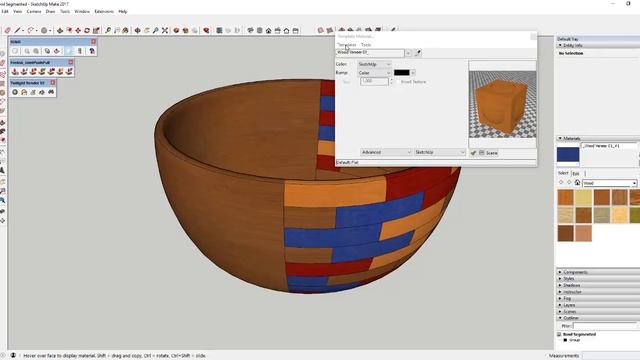The height and width of the screenshot is (360, 640).
Task: Switch to the Front view house icon
Action: 269,30
